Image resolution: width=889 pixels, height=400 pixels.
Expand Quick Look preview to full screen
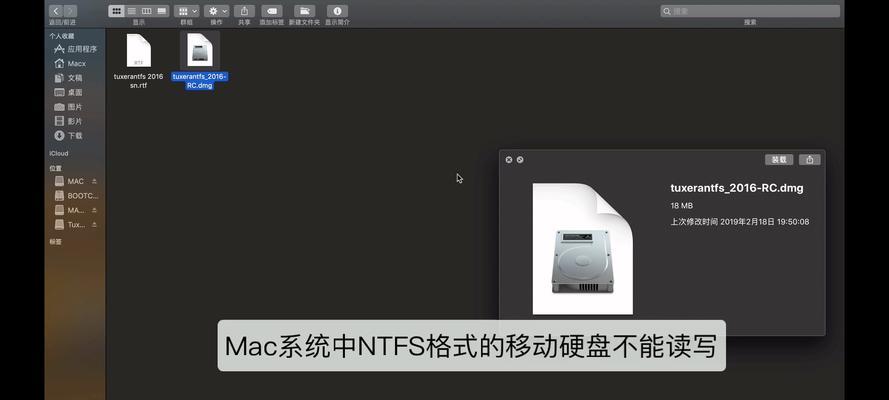pyautogui.click(x=520, y=160)
